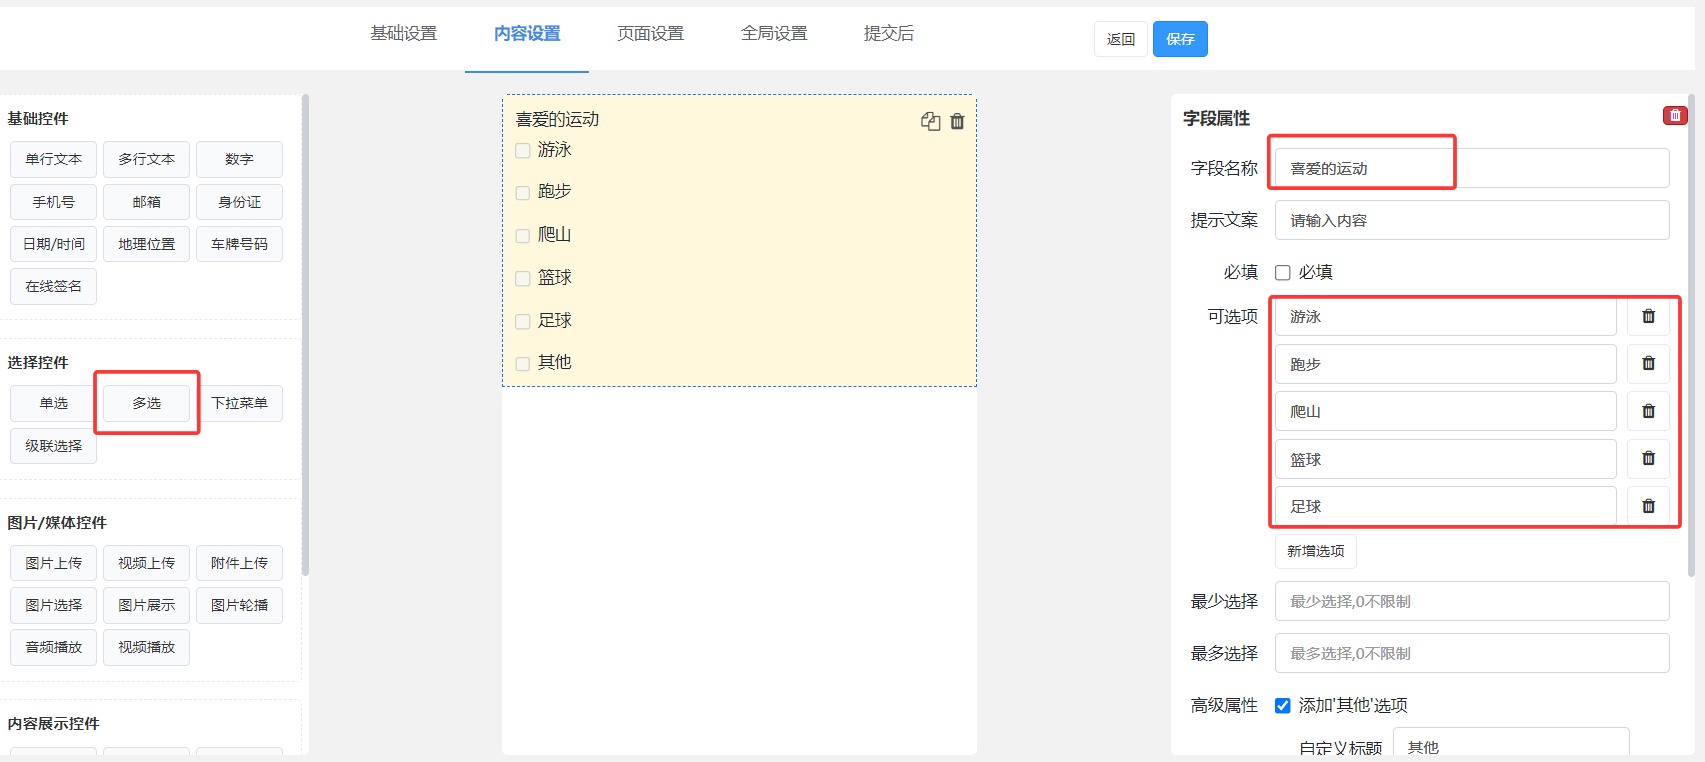Delete the 游泳 option using its trash icon
Viewport: 1705px width, 762px height.
tap(1648, 317)
